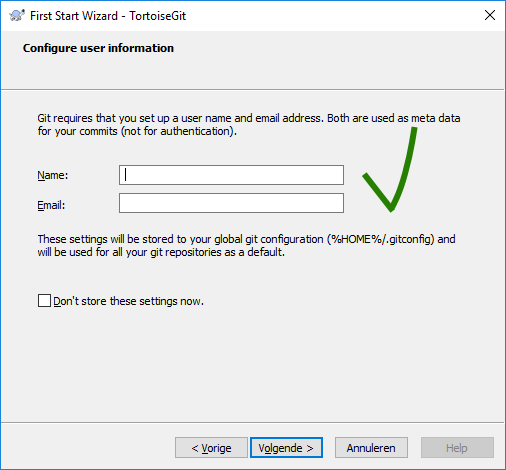Screen dimensions: 506x470
Task: Click the grayed-out Help button
Action: (457, 448)
